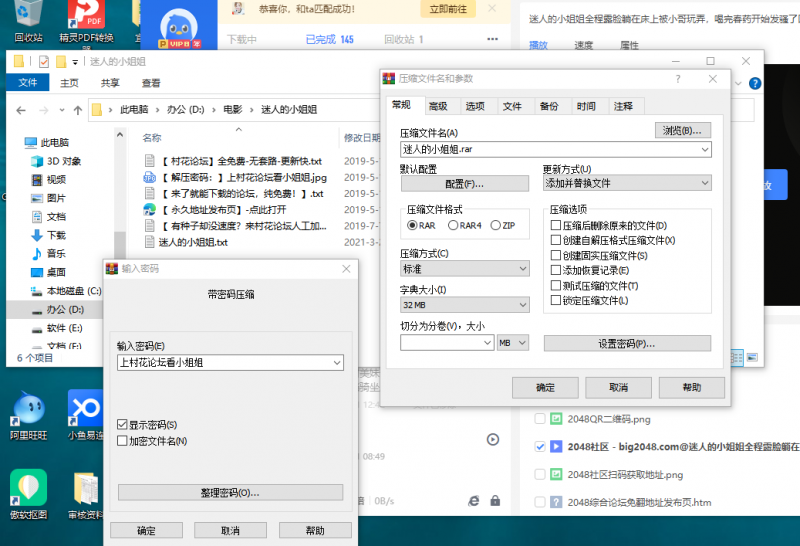
Task: Open the 傲软抠图 desktop icon
Action: (28, 490)
